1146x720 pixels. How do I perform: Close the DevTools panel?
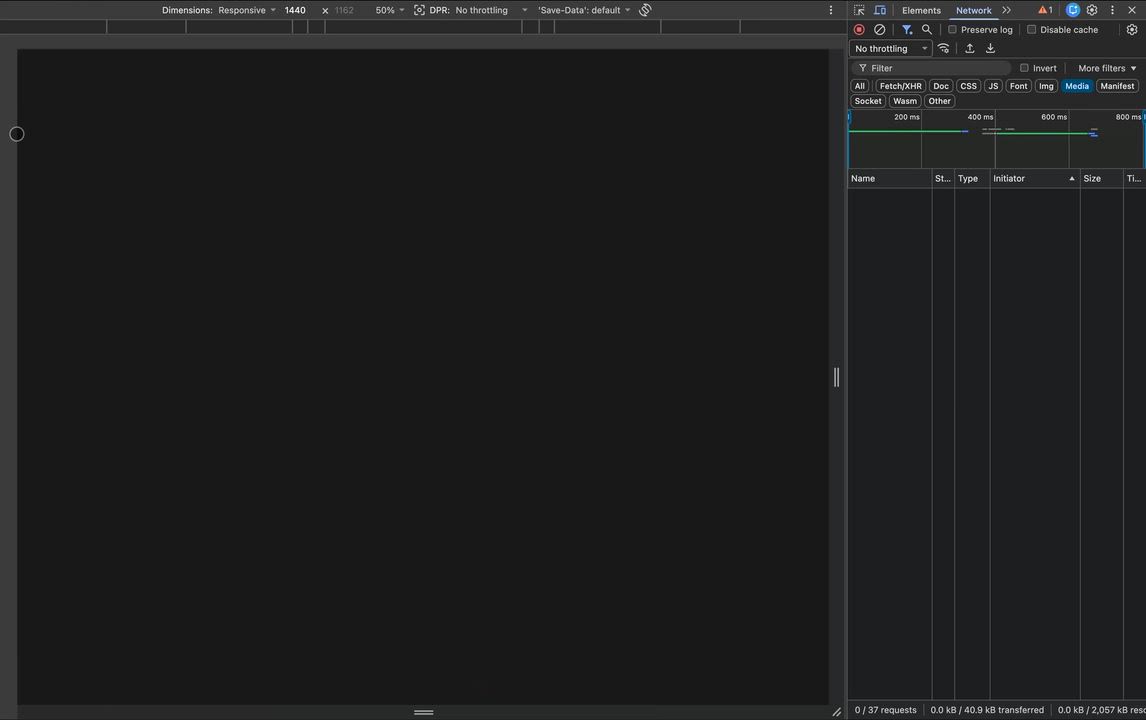(1131, 10)
